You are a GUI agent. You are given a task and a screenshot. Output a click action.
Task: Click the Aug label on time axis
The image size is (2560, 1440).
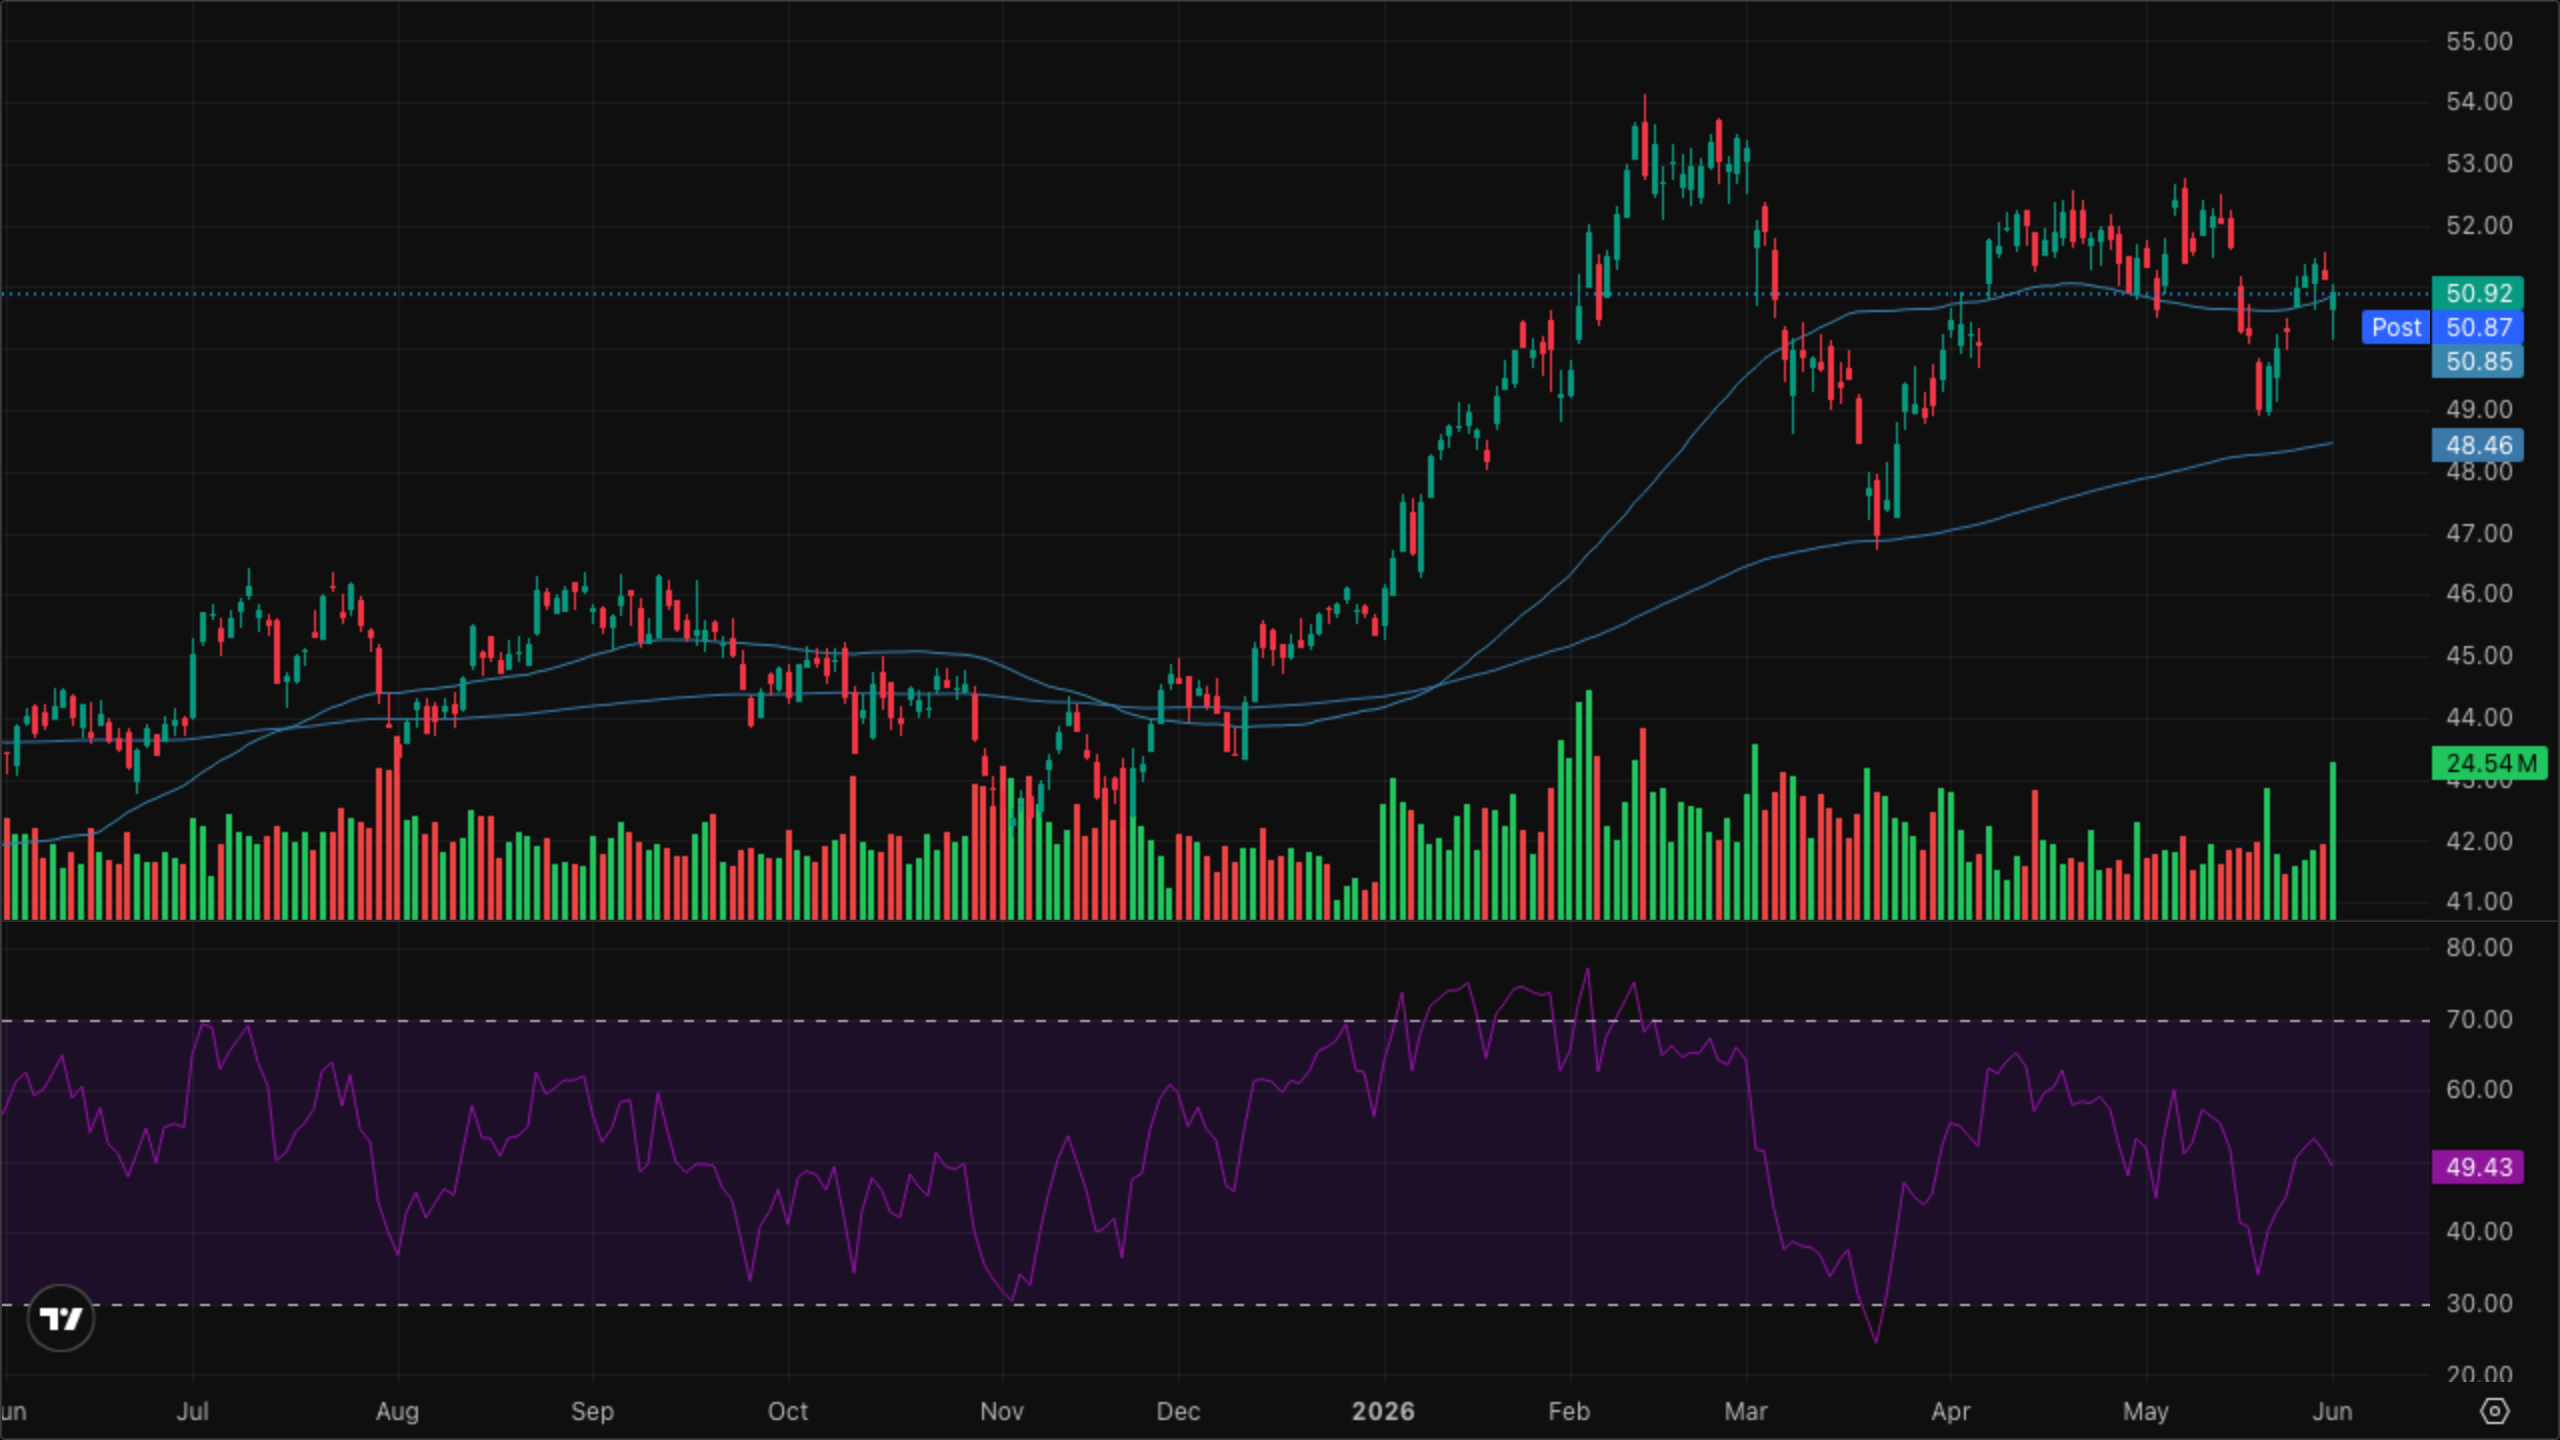tap(397, 1411)
